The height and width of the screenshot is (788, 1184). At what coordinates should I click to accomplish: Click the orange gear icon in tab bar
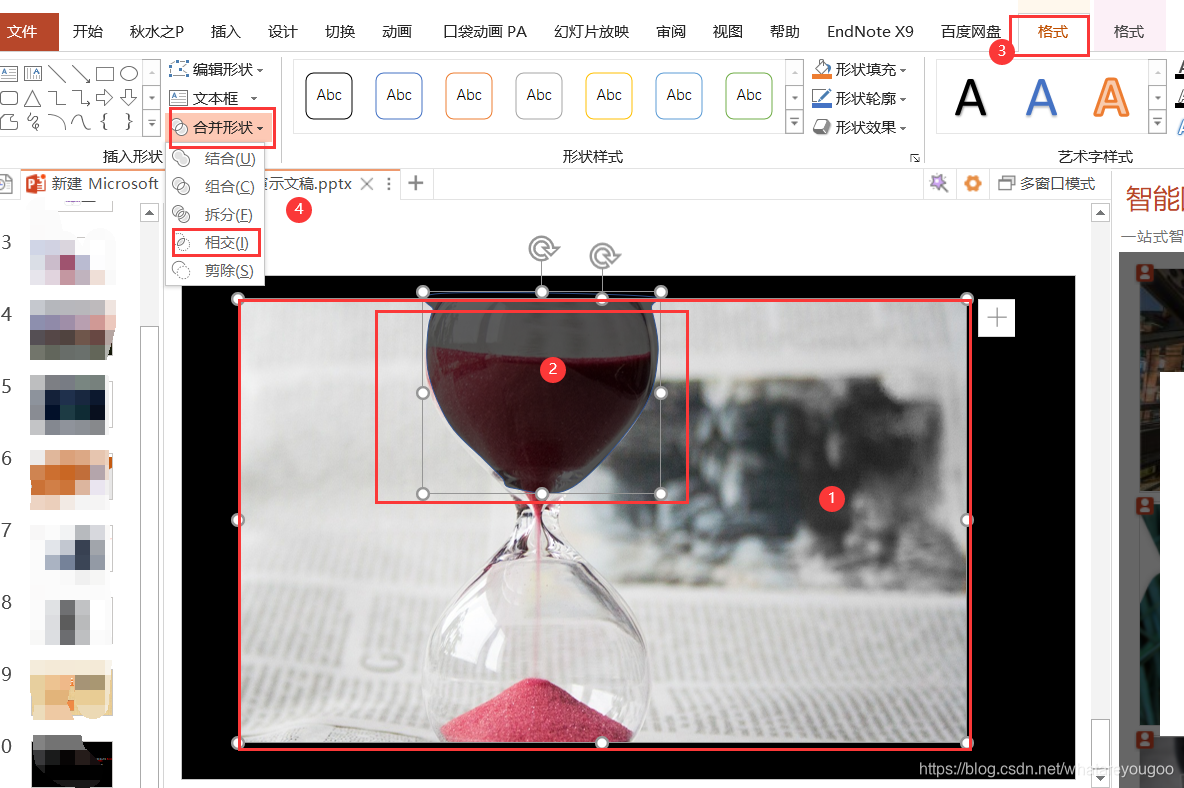(x=973, y=183)
